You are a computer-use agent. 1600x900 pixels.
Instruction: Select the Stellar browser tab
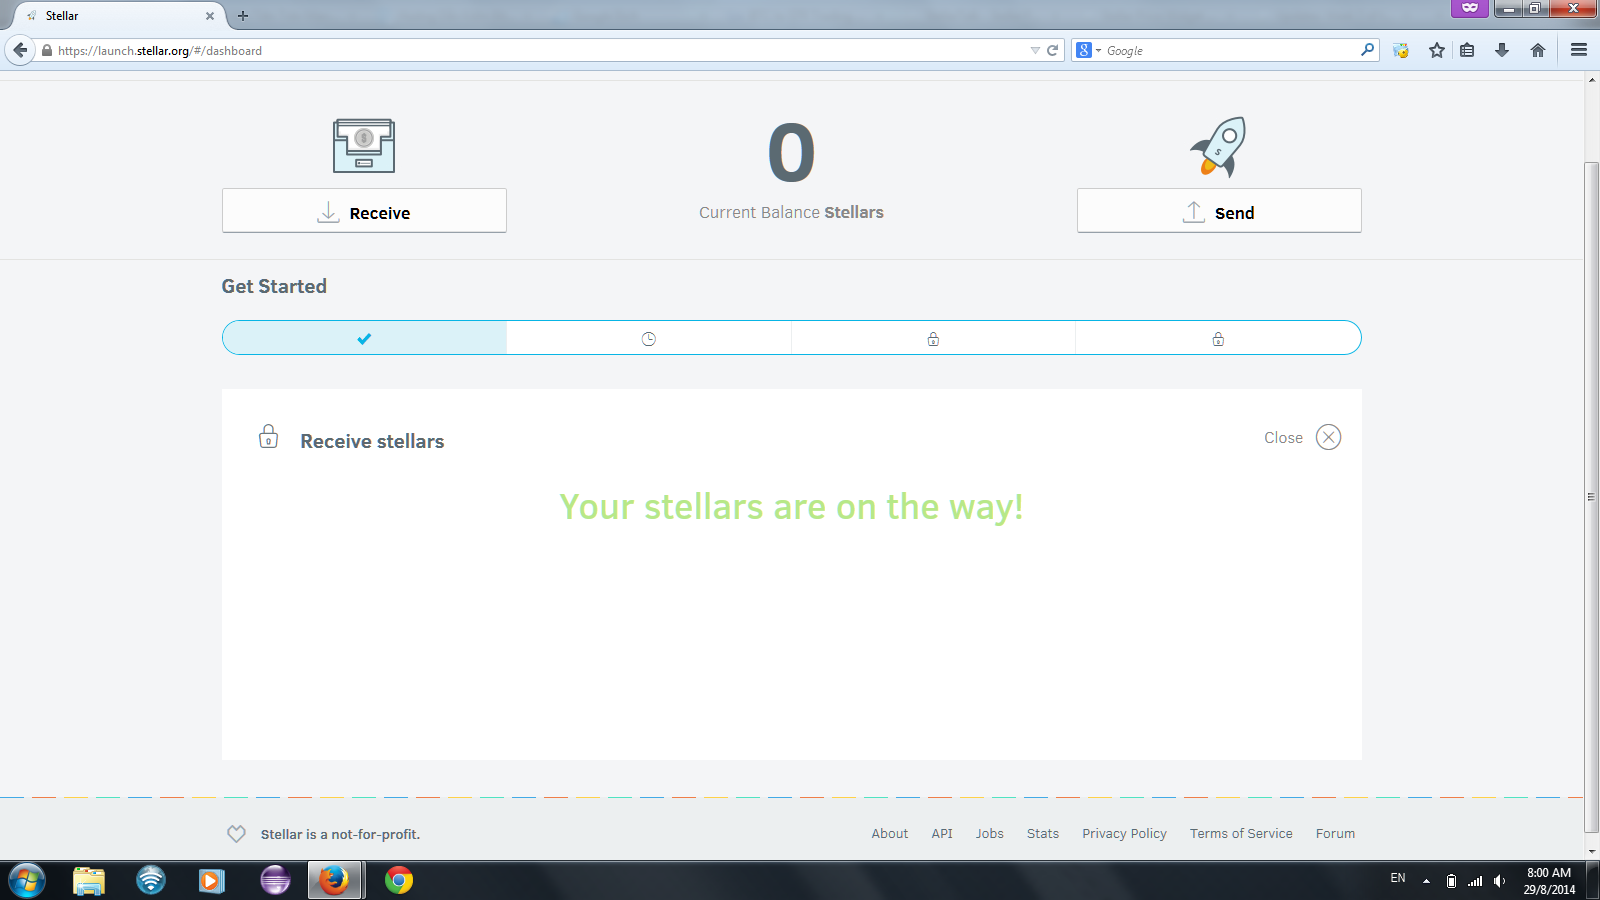click(118, 16)
